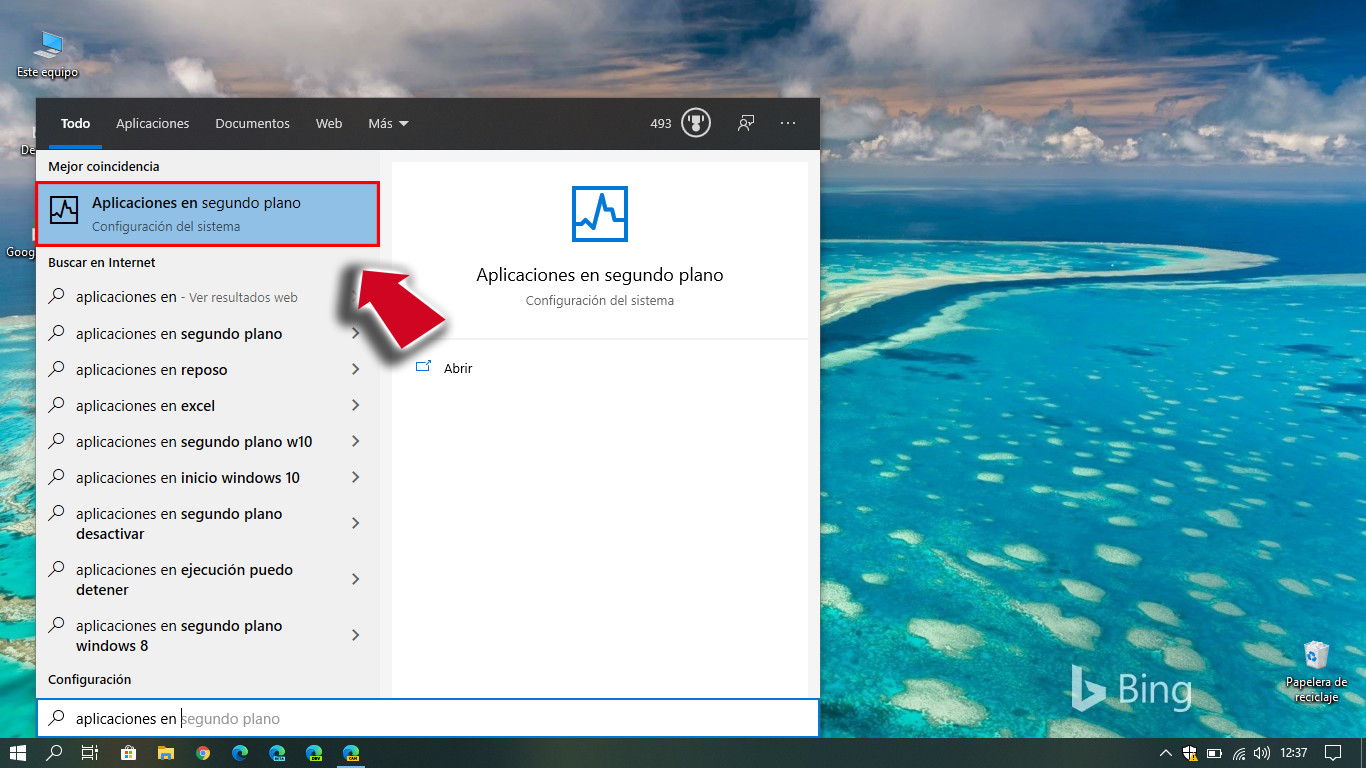
Task: Open the feedback icon in search header
Action: pos(745,122)
